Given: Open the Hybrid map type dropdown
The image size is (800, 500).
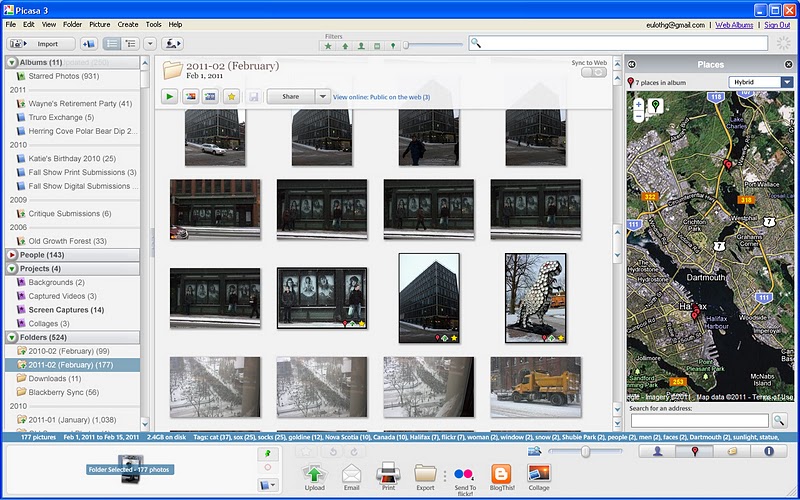Looking at the screenshot, I should [761, 82].
